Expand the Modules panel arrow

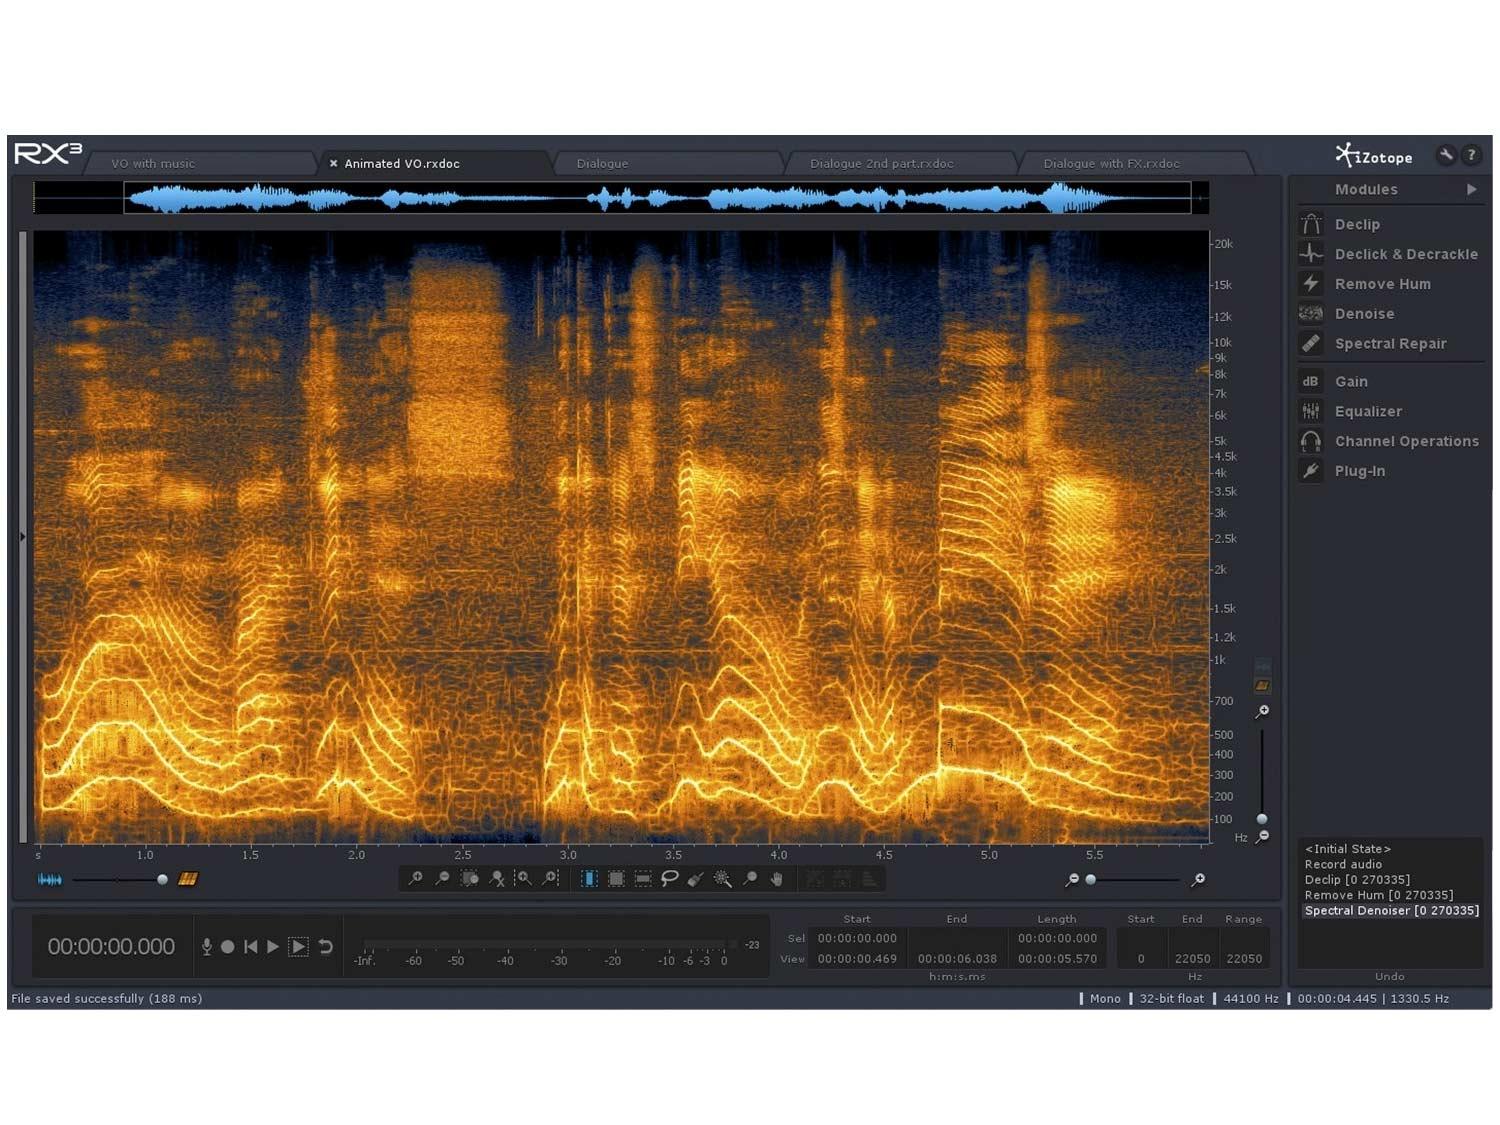click(1471, 189)
